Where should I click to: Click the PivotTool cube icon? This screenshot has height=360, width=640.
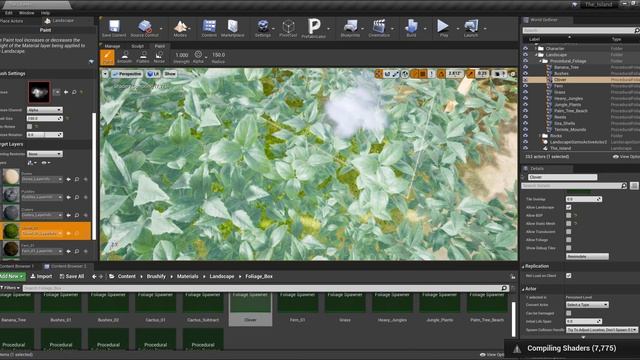tap(288, 27)
